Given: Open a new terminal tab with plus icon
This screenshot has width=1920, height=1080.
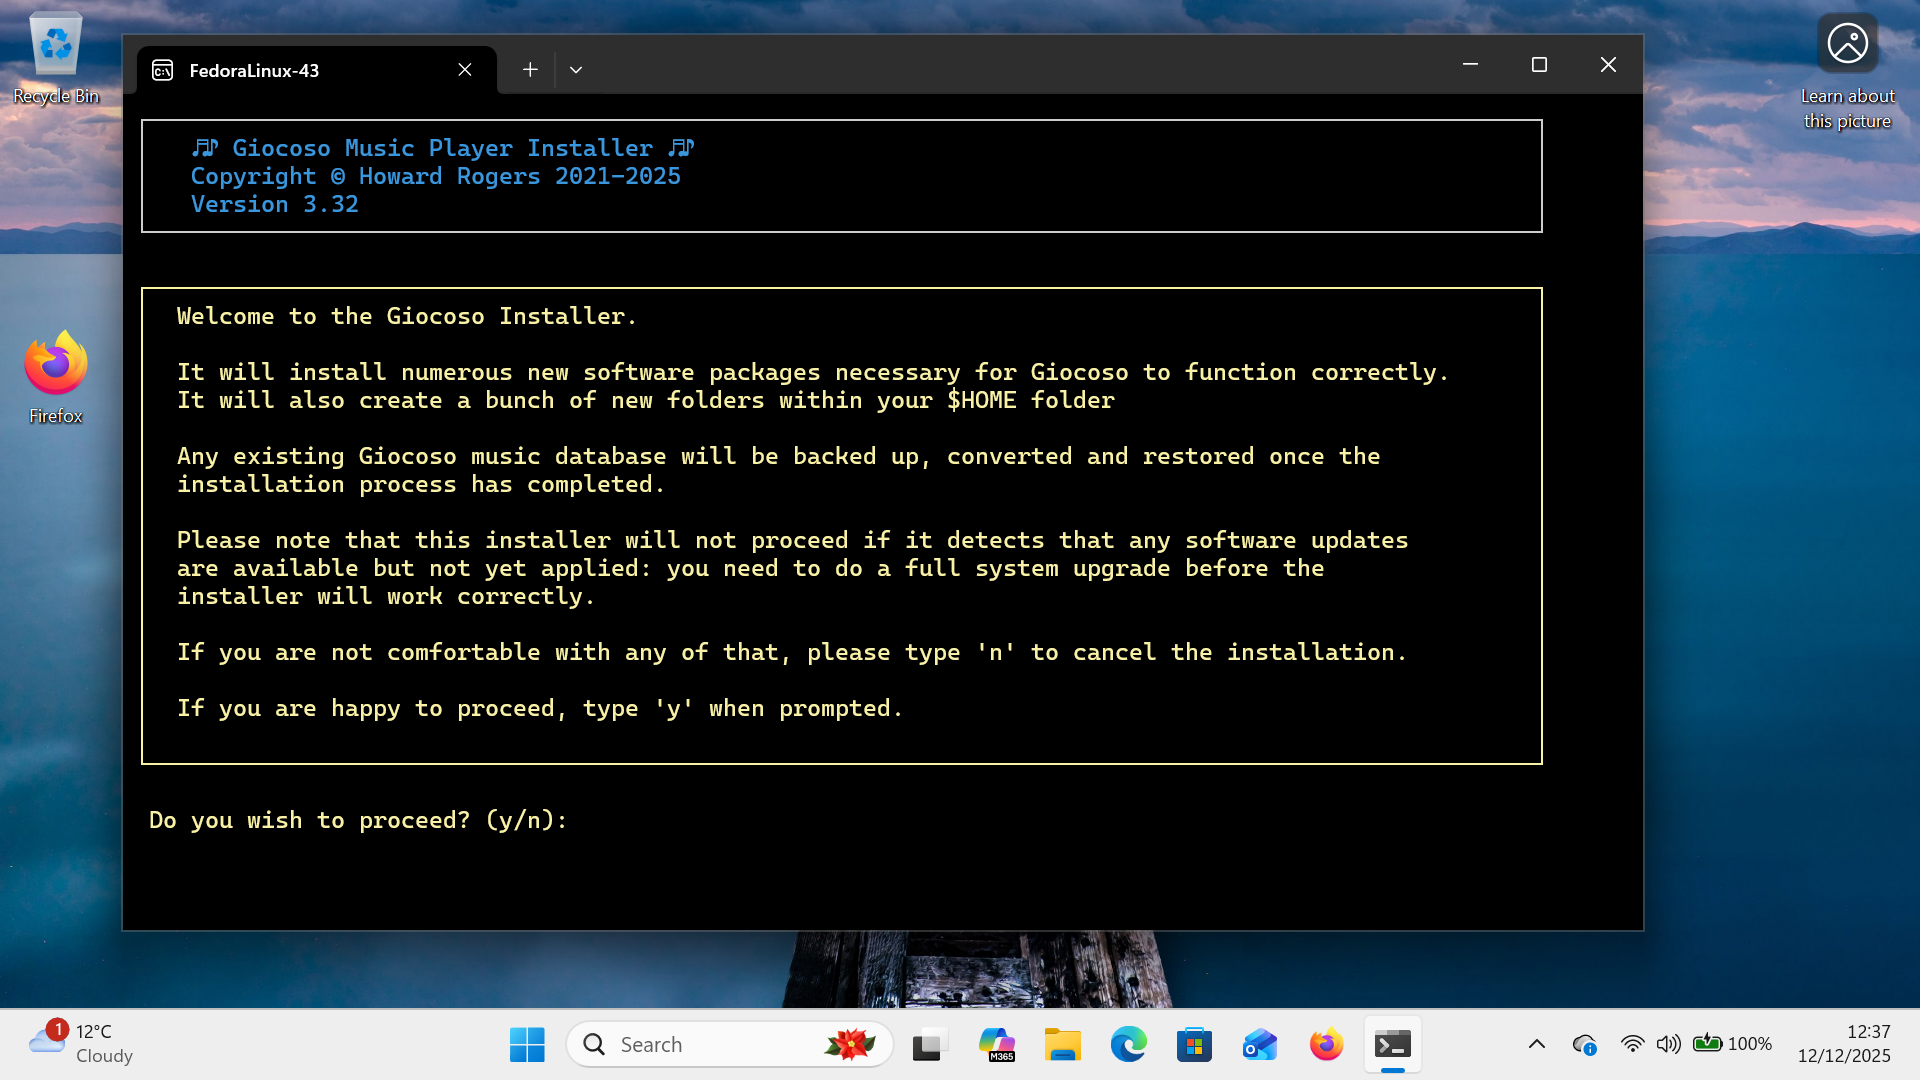Looking at the screenshot, I should 530,69.
